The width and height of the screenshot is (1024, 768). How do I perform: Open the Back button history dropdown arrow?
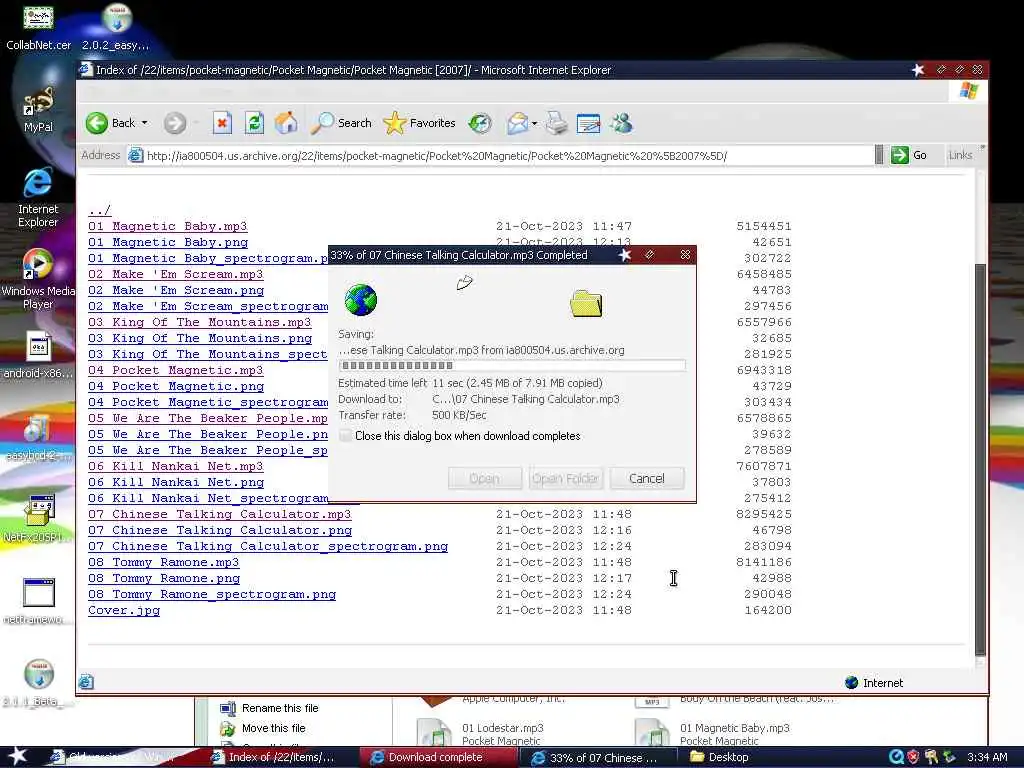click(144, 123)
